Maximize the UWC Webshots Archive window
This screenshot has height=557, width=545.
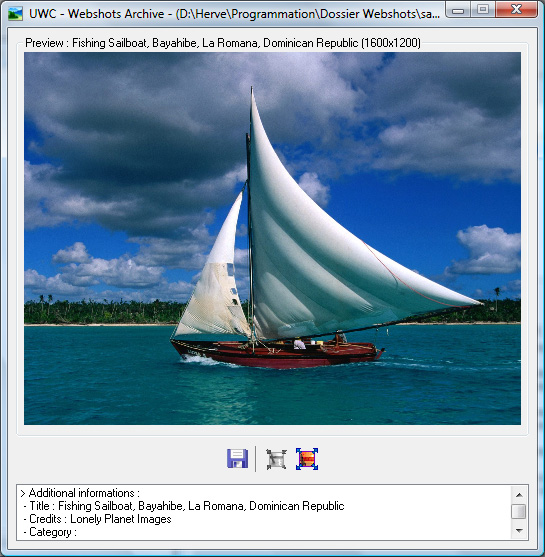(482, 10)
